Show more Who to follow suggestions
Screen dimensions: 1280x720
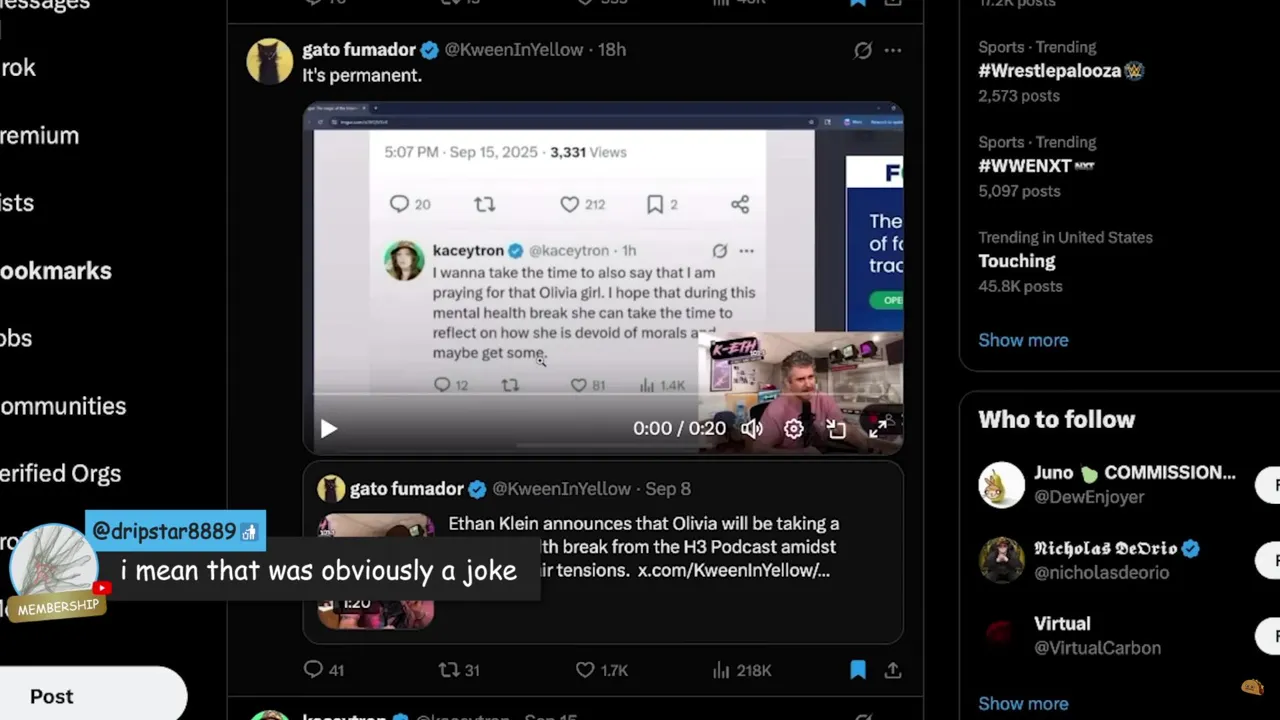(1023, 704)
